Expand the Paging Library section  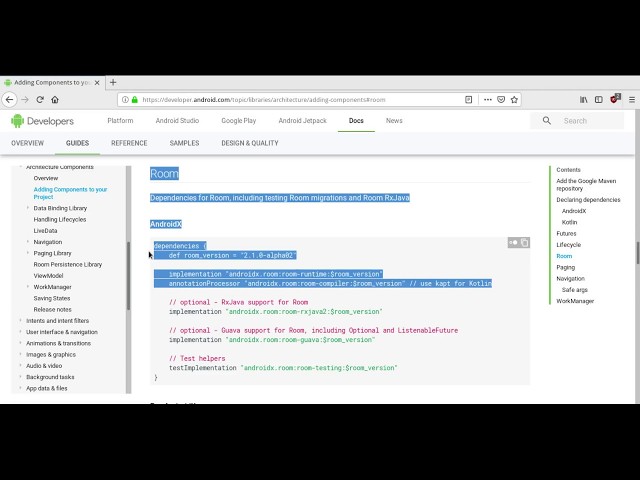[28, 253]
